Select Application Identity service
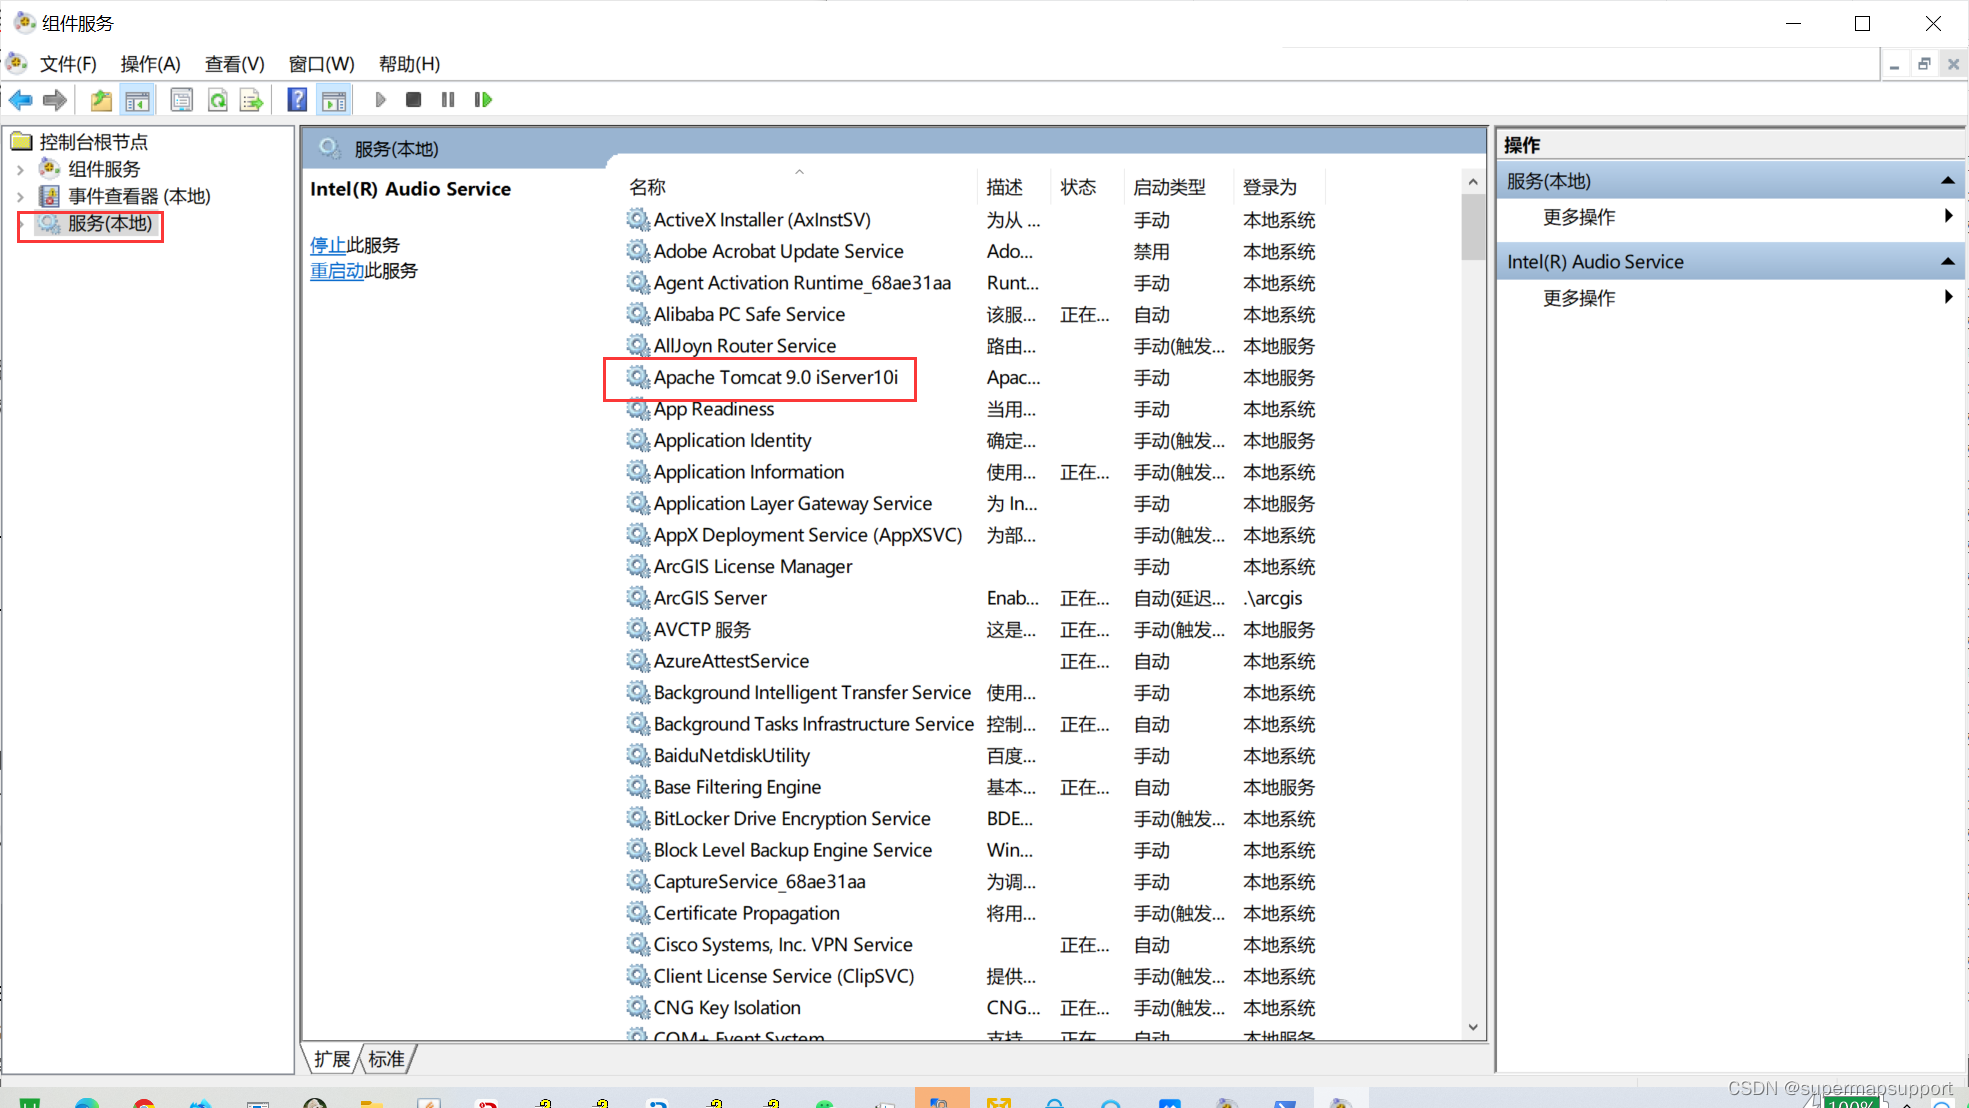Viewport: 1969px width, 1108px height. tap(732, 441)
